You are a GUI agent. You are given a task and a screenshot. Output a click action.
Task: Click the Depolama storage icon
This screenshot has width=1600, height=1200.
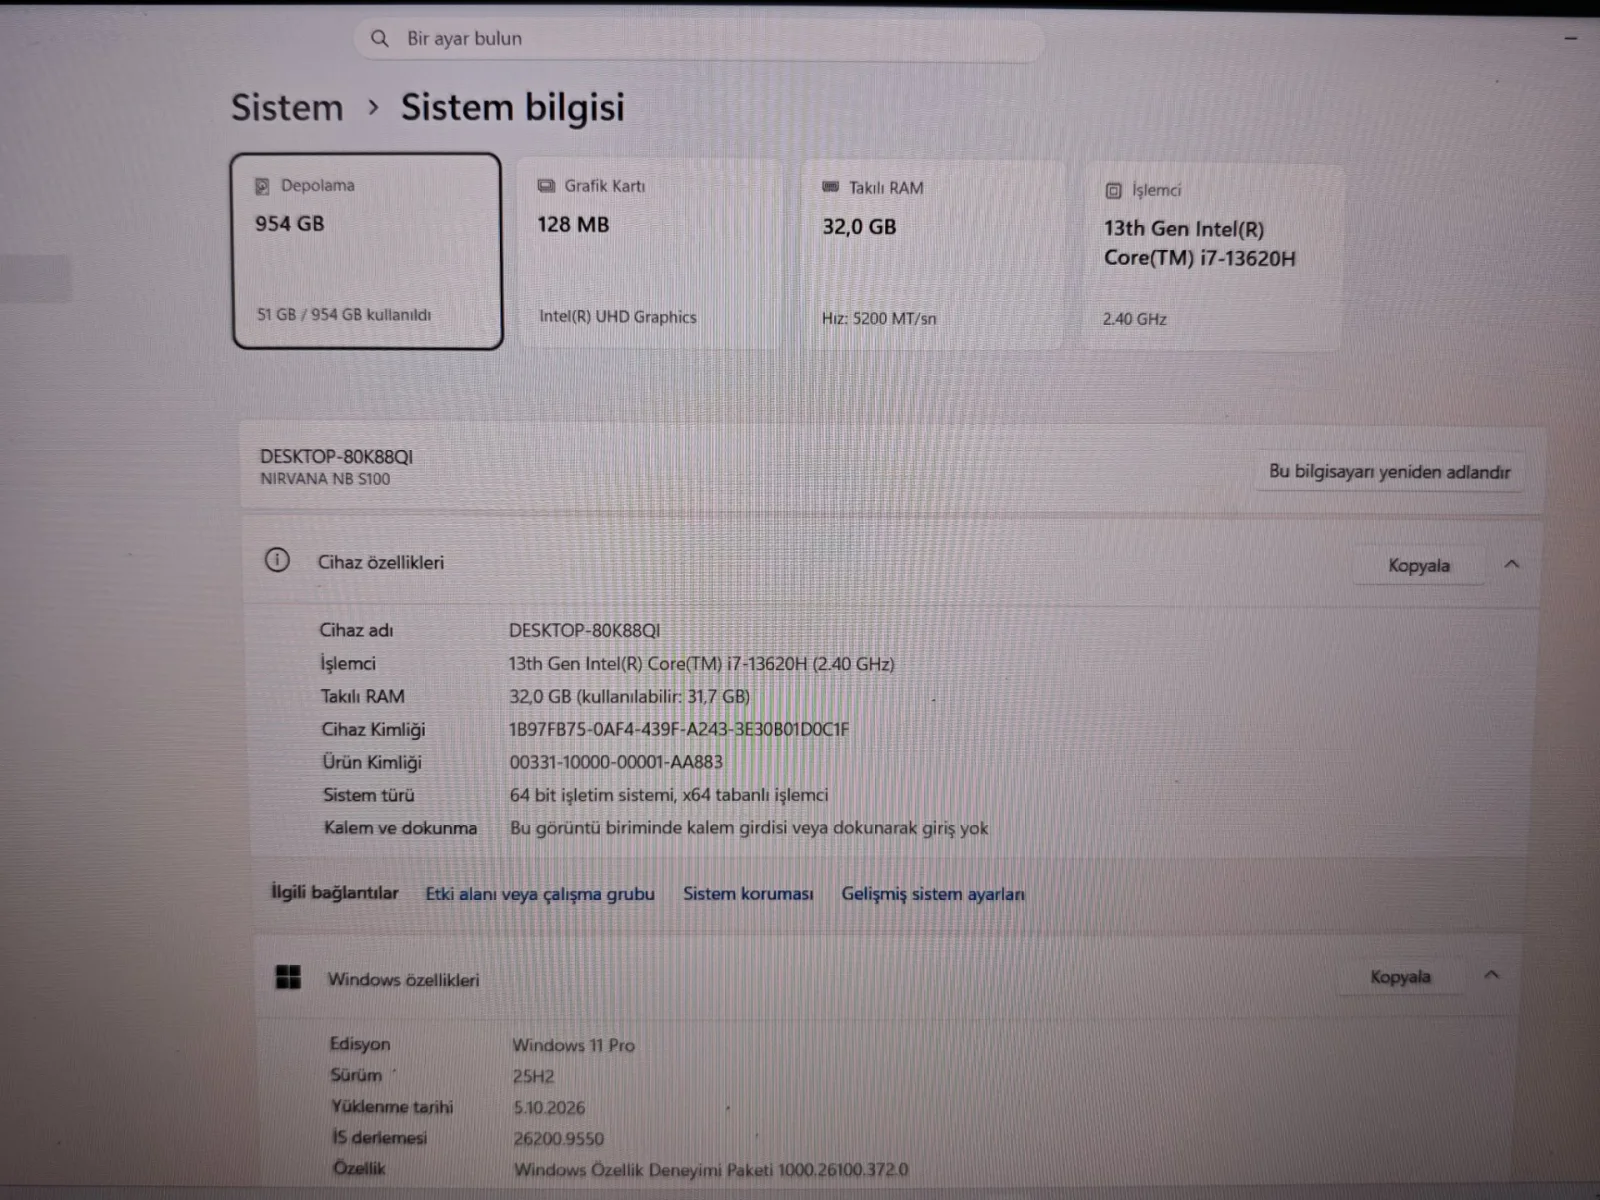coord(262,186)
